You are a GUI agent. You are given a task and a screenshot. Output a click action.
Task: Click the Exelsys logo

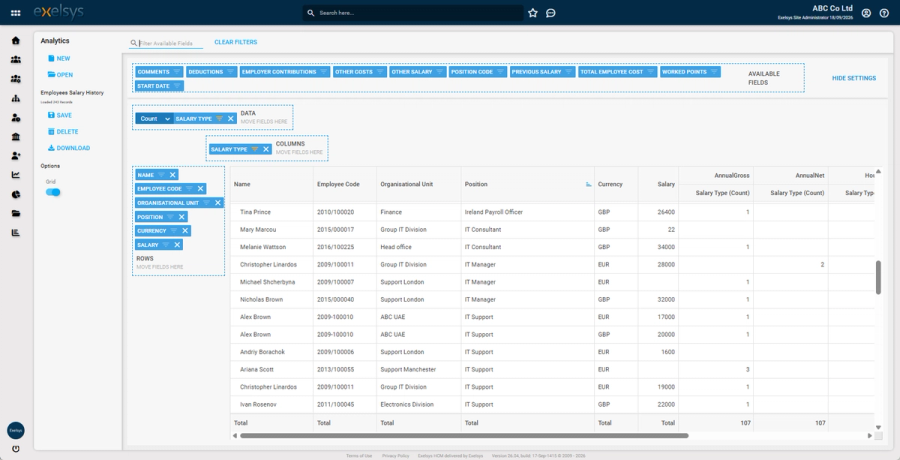(59, 12)
